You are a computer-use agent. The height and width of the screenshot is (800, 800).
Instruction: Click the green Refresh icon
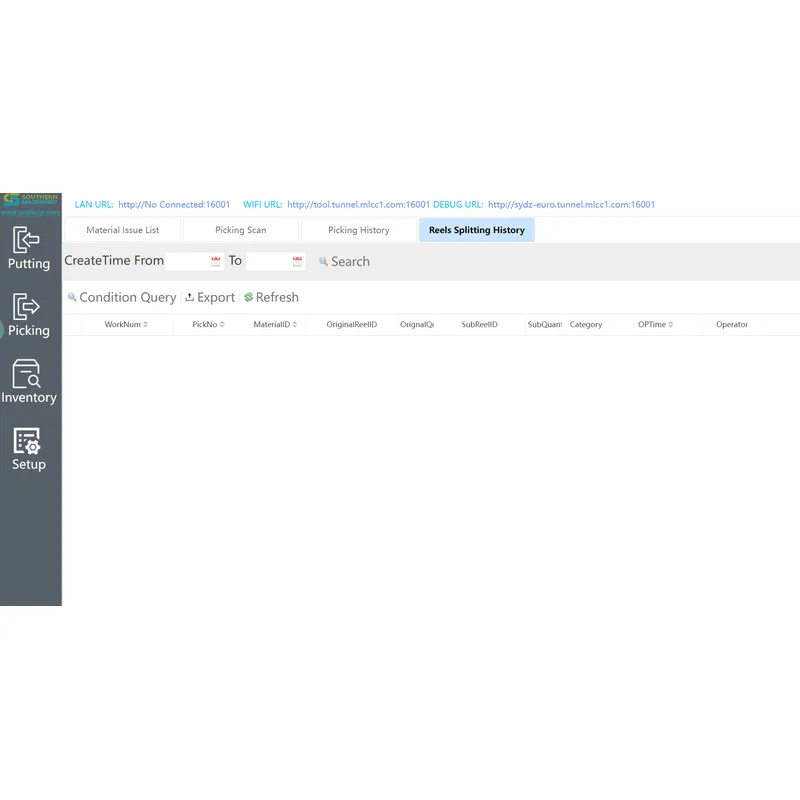pos(247,297)
